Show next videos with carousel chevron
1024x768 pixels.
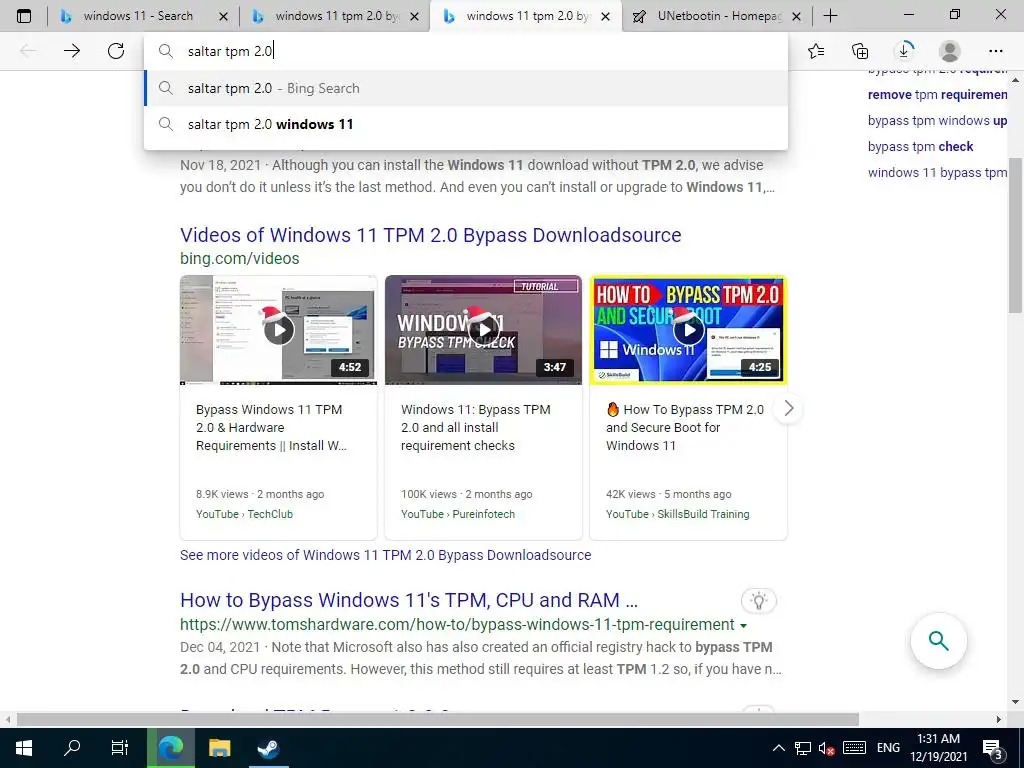pyautogui.click(x=788, y=409)
